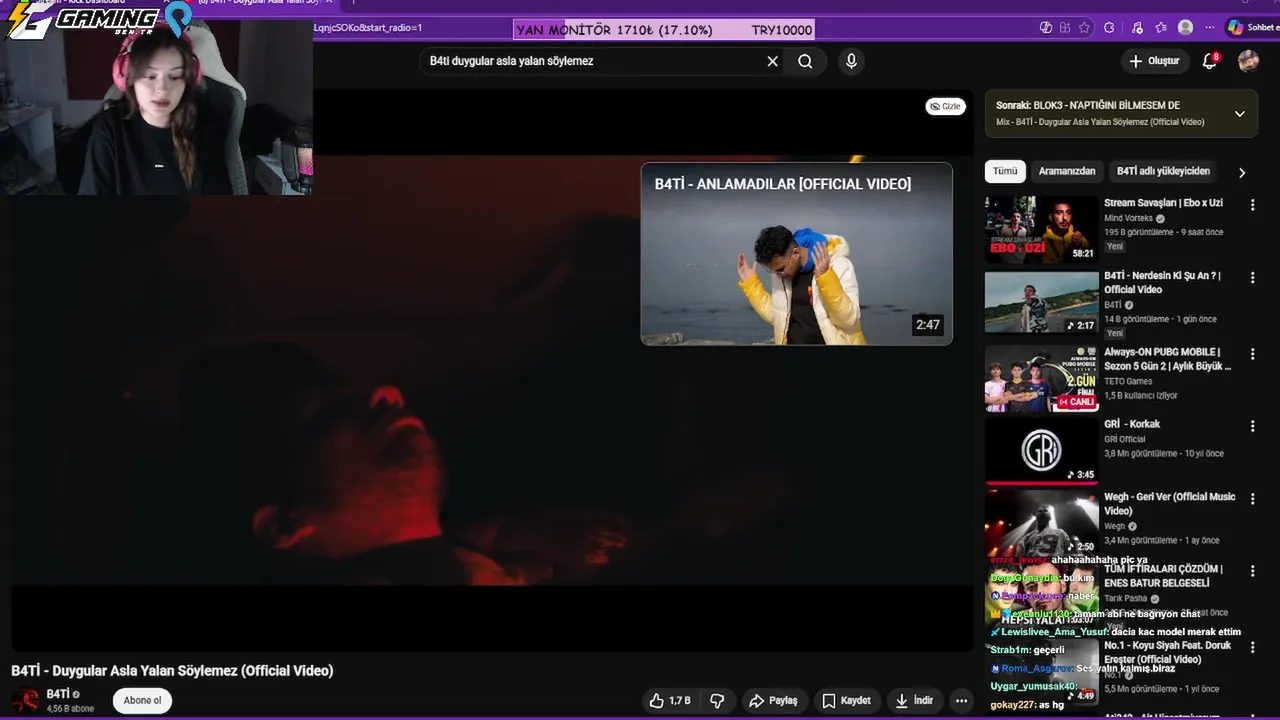The height and width of the screenshot is (720, 1280).
Task: Hide the end card with Gizle
Action: click(945, 106)
